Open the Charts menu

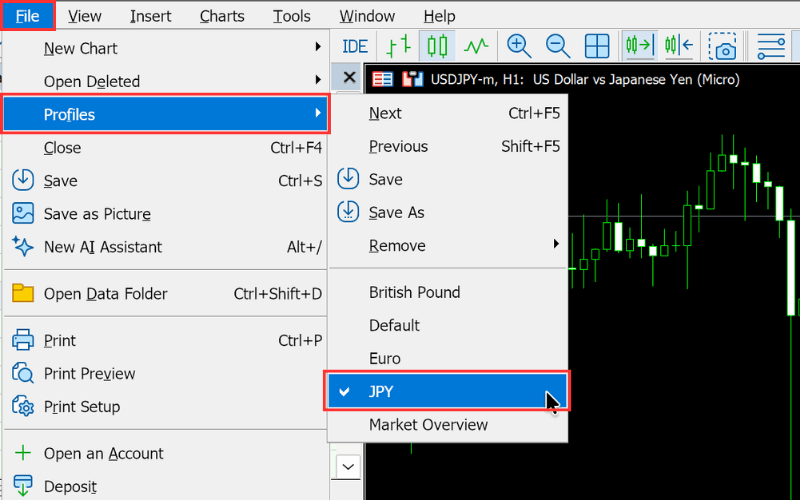(222, 16)
